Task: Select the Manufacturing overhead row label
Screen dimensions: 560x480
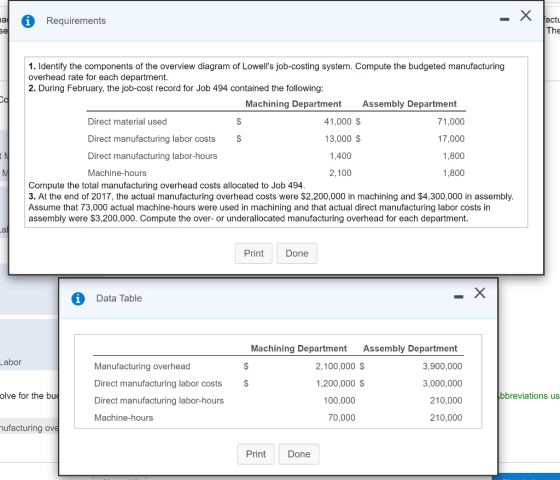Action: coord(142,366)
